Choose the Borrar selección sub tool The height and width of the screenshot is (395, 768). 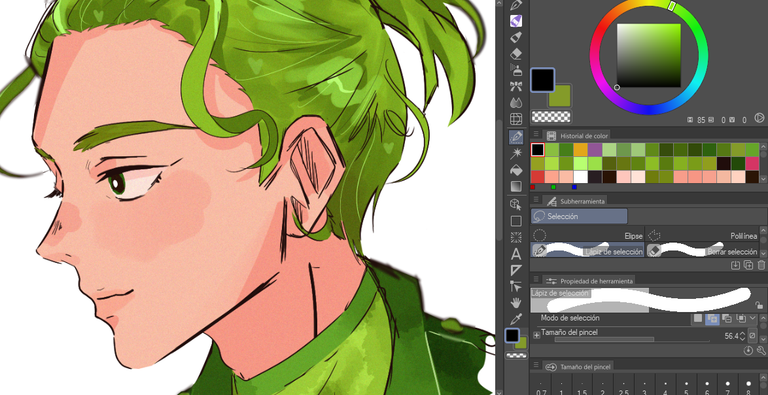[702, 250]
